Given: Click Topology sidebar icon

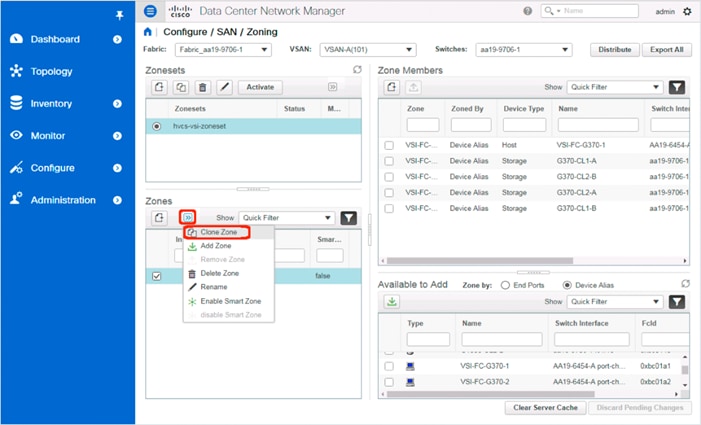Looking at the screenshot, I should [x=16, y=71].
